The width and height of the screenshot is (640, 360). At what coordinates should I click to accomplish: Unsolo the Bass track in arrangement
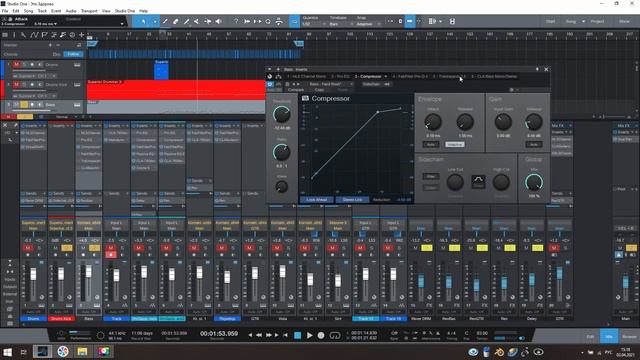(24, 105)
